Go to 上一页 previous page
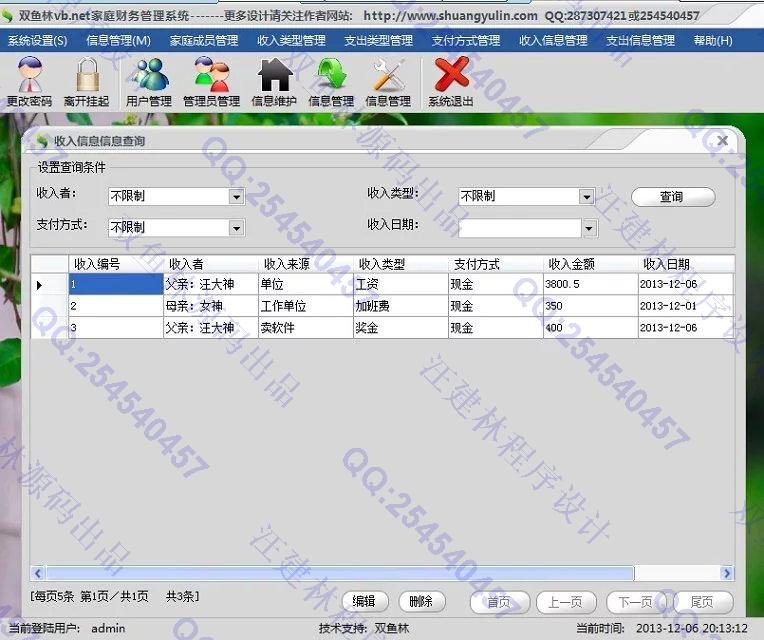This screenshot has width=764, height=640. click(566, 602)
